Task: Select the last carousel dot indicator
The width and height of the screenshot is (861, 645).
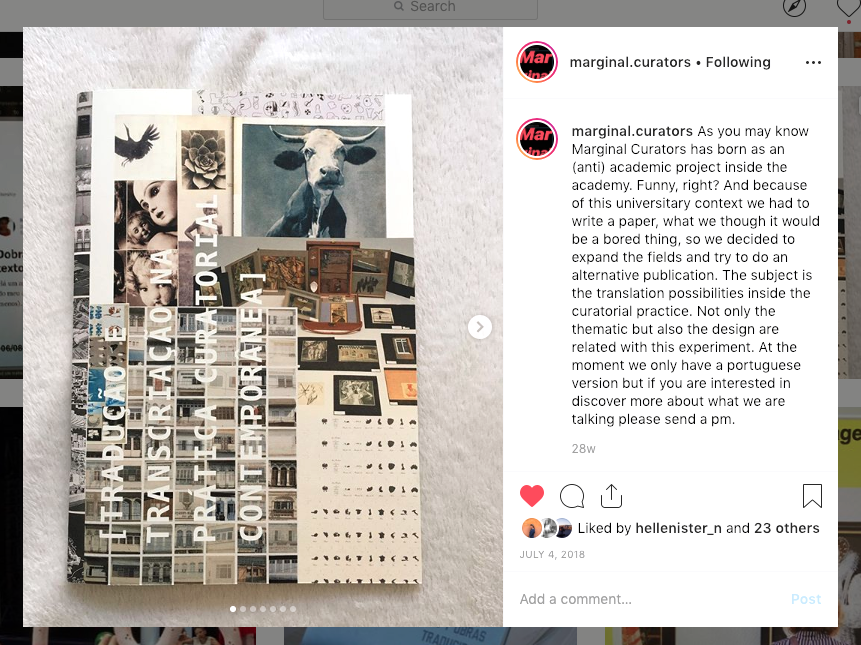Action: pyautogui.click(x=293, y=609)
